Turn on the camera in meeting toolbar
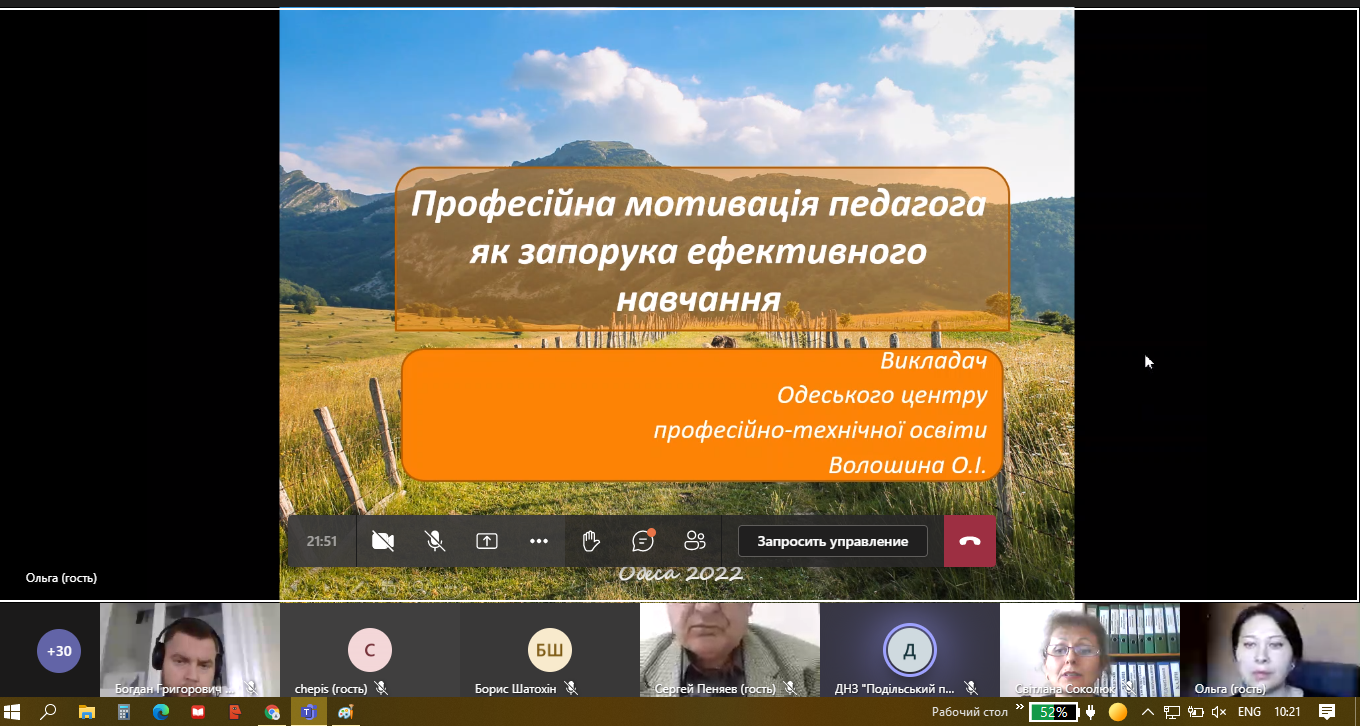1360x726 pixels. [x=382, y=541]
